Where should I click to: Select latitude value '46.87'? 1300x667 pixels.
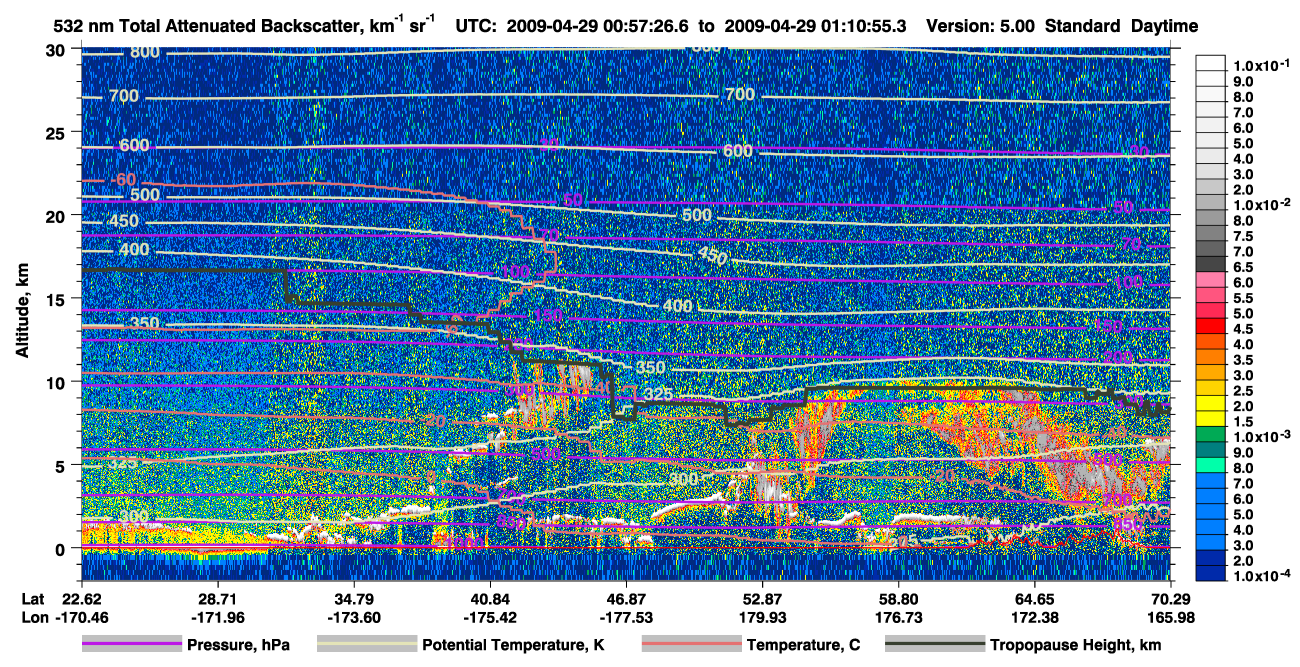coord(626,600)
